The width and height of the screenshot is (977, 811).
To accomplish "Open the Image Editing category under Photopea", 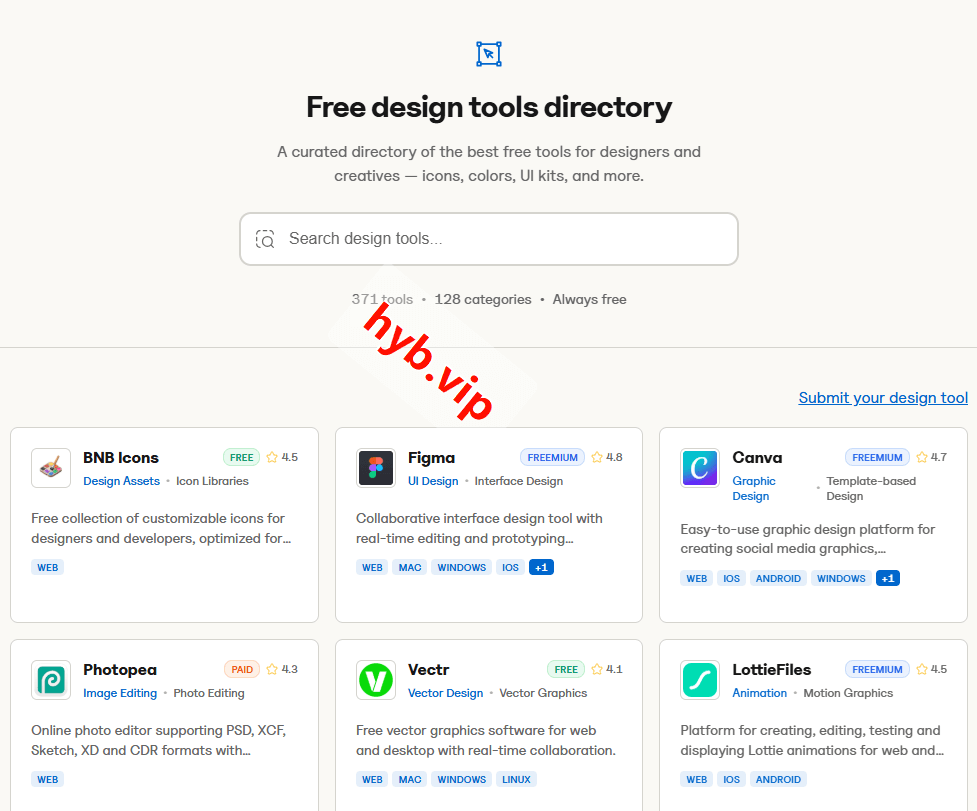I will [119, 692].
